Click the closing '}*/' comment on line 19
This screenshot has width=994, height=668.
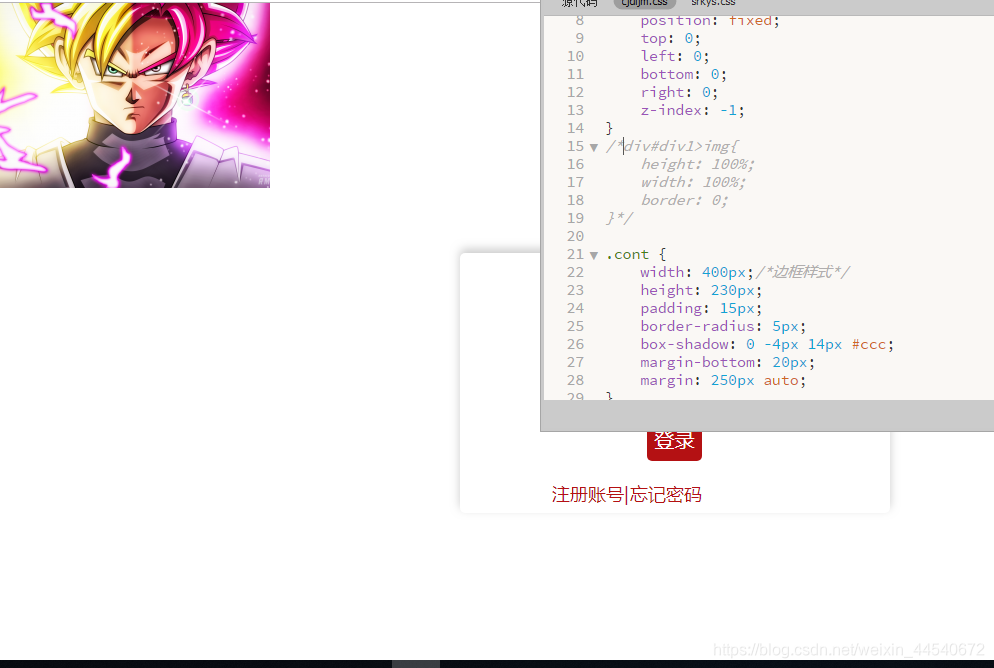(x=619, y=219)
